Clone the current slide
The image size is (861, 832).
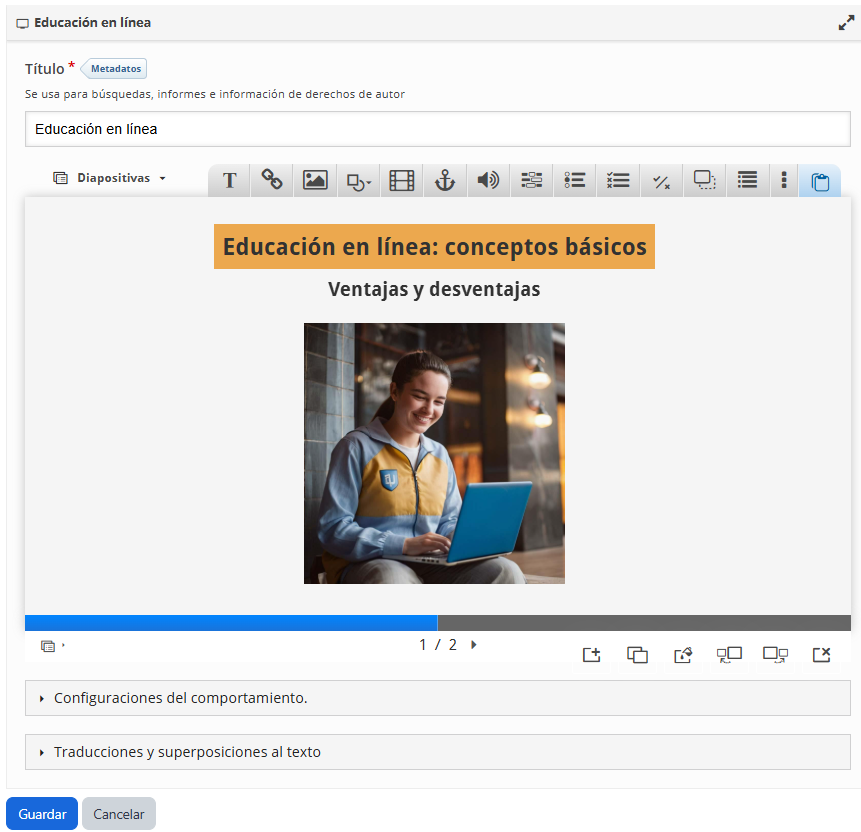coord(637,655)
